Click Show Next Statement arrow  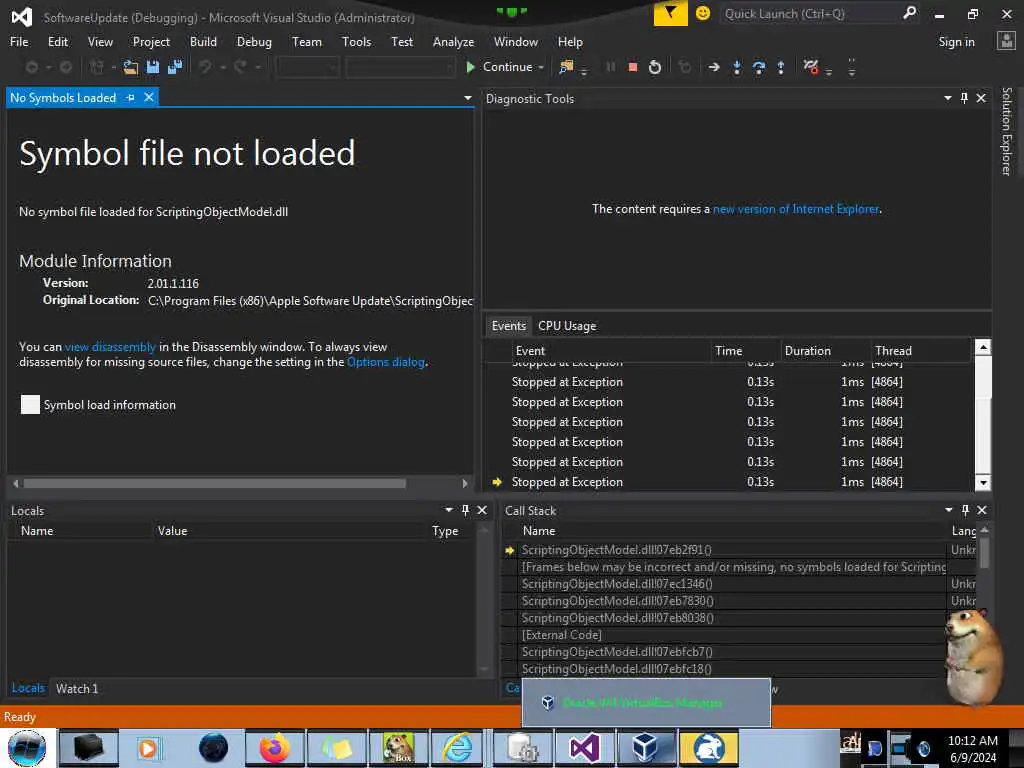pyautogui.click(x=714, y=67)
